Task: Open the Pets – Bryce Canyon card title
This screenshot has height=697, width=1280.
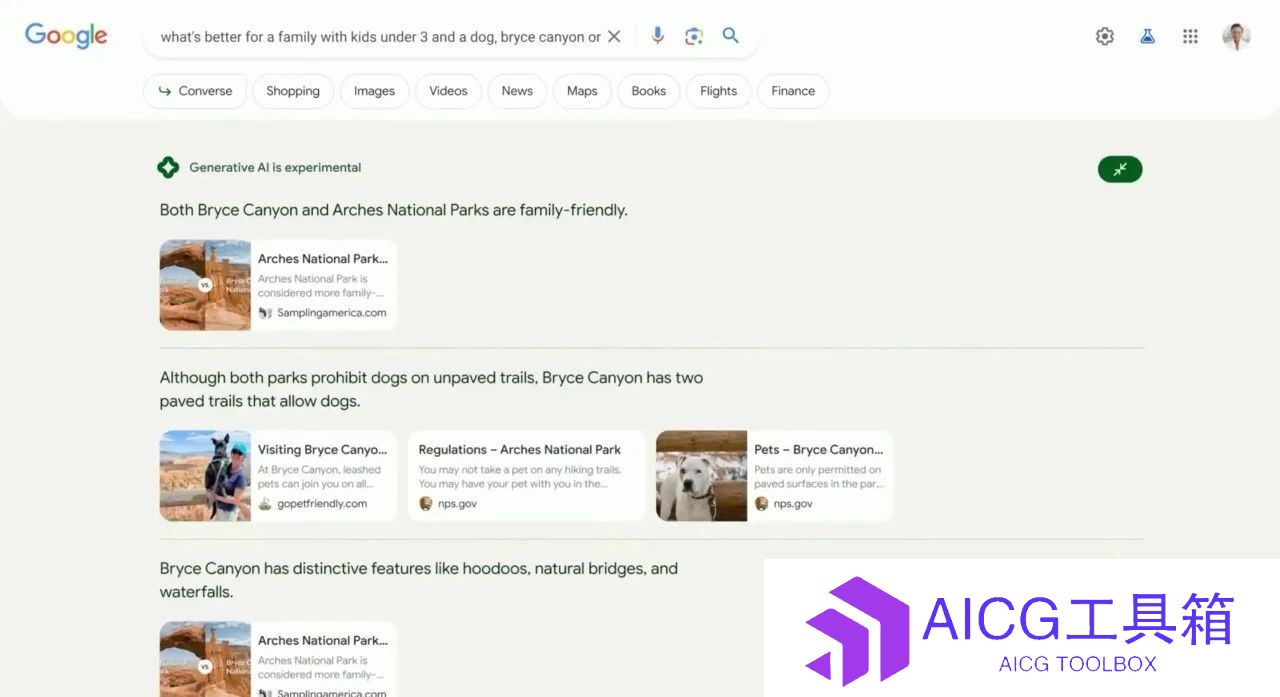Action: pyautogui.click(x=819, y=450)
